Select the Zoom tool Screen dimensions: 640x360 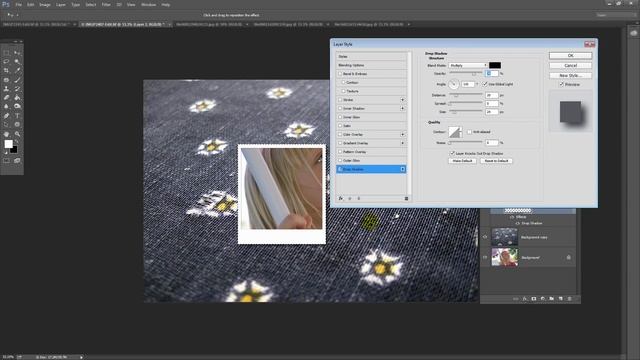[17, 133]
